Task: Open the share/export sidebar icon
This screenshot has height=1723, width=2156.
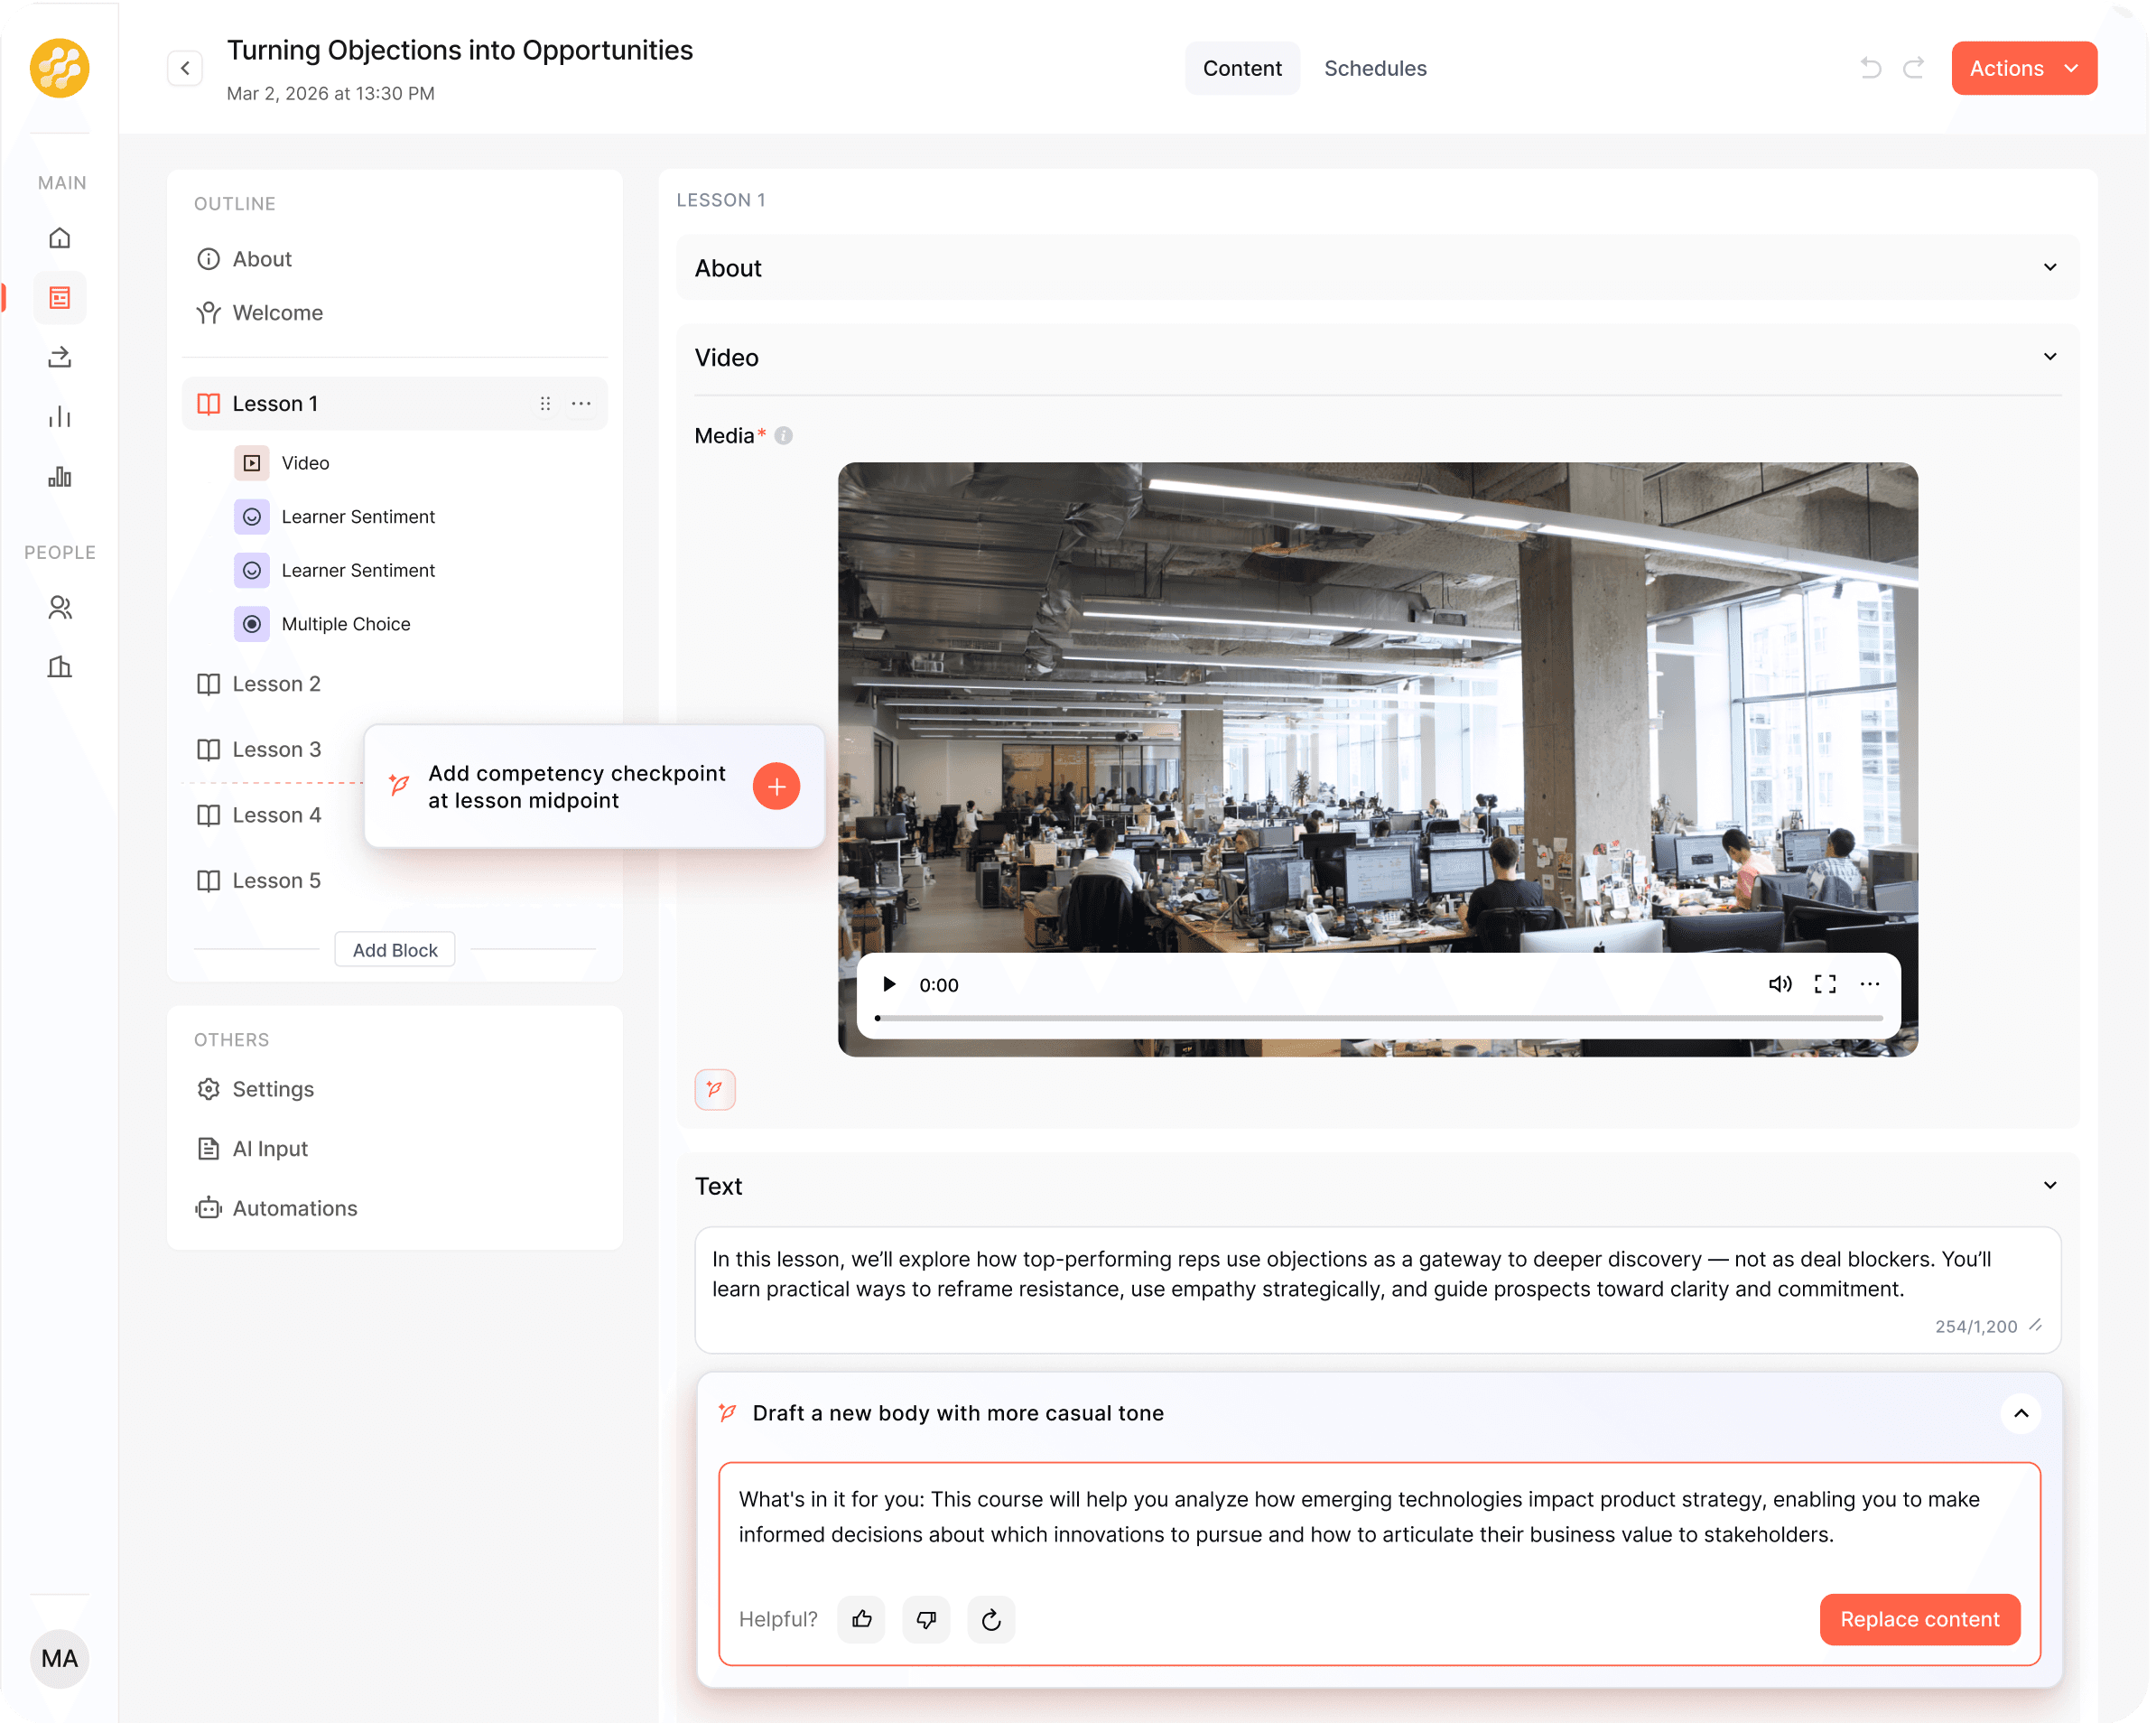Action: (x=60, y=357)
